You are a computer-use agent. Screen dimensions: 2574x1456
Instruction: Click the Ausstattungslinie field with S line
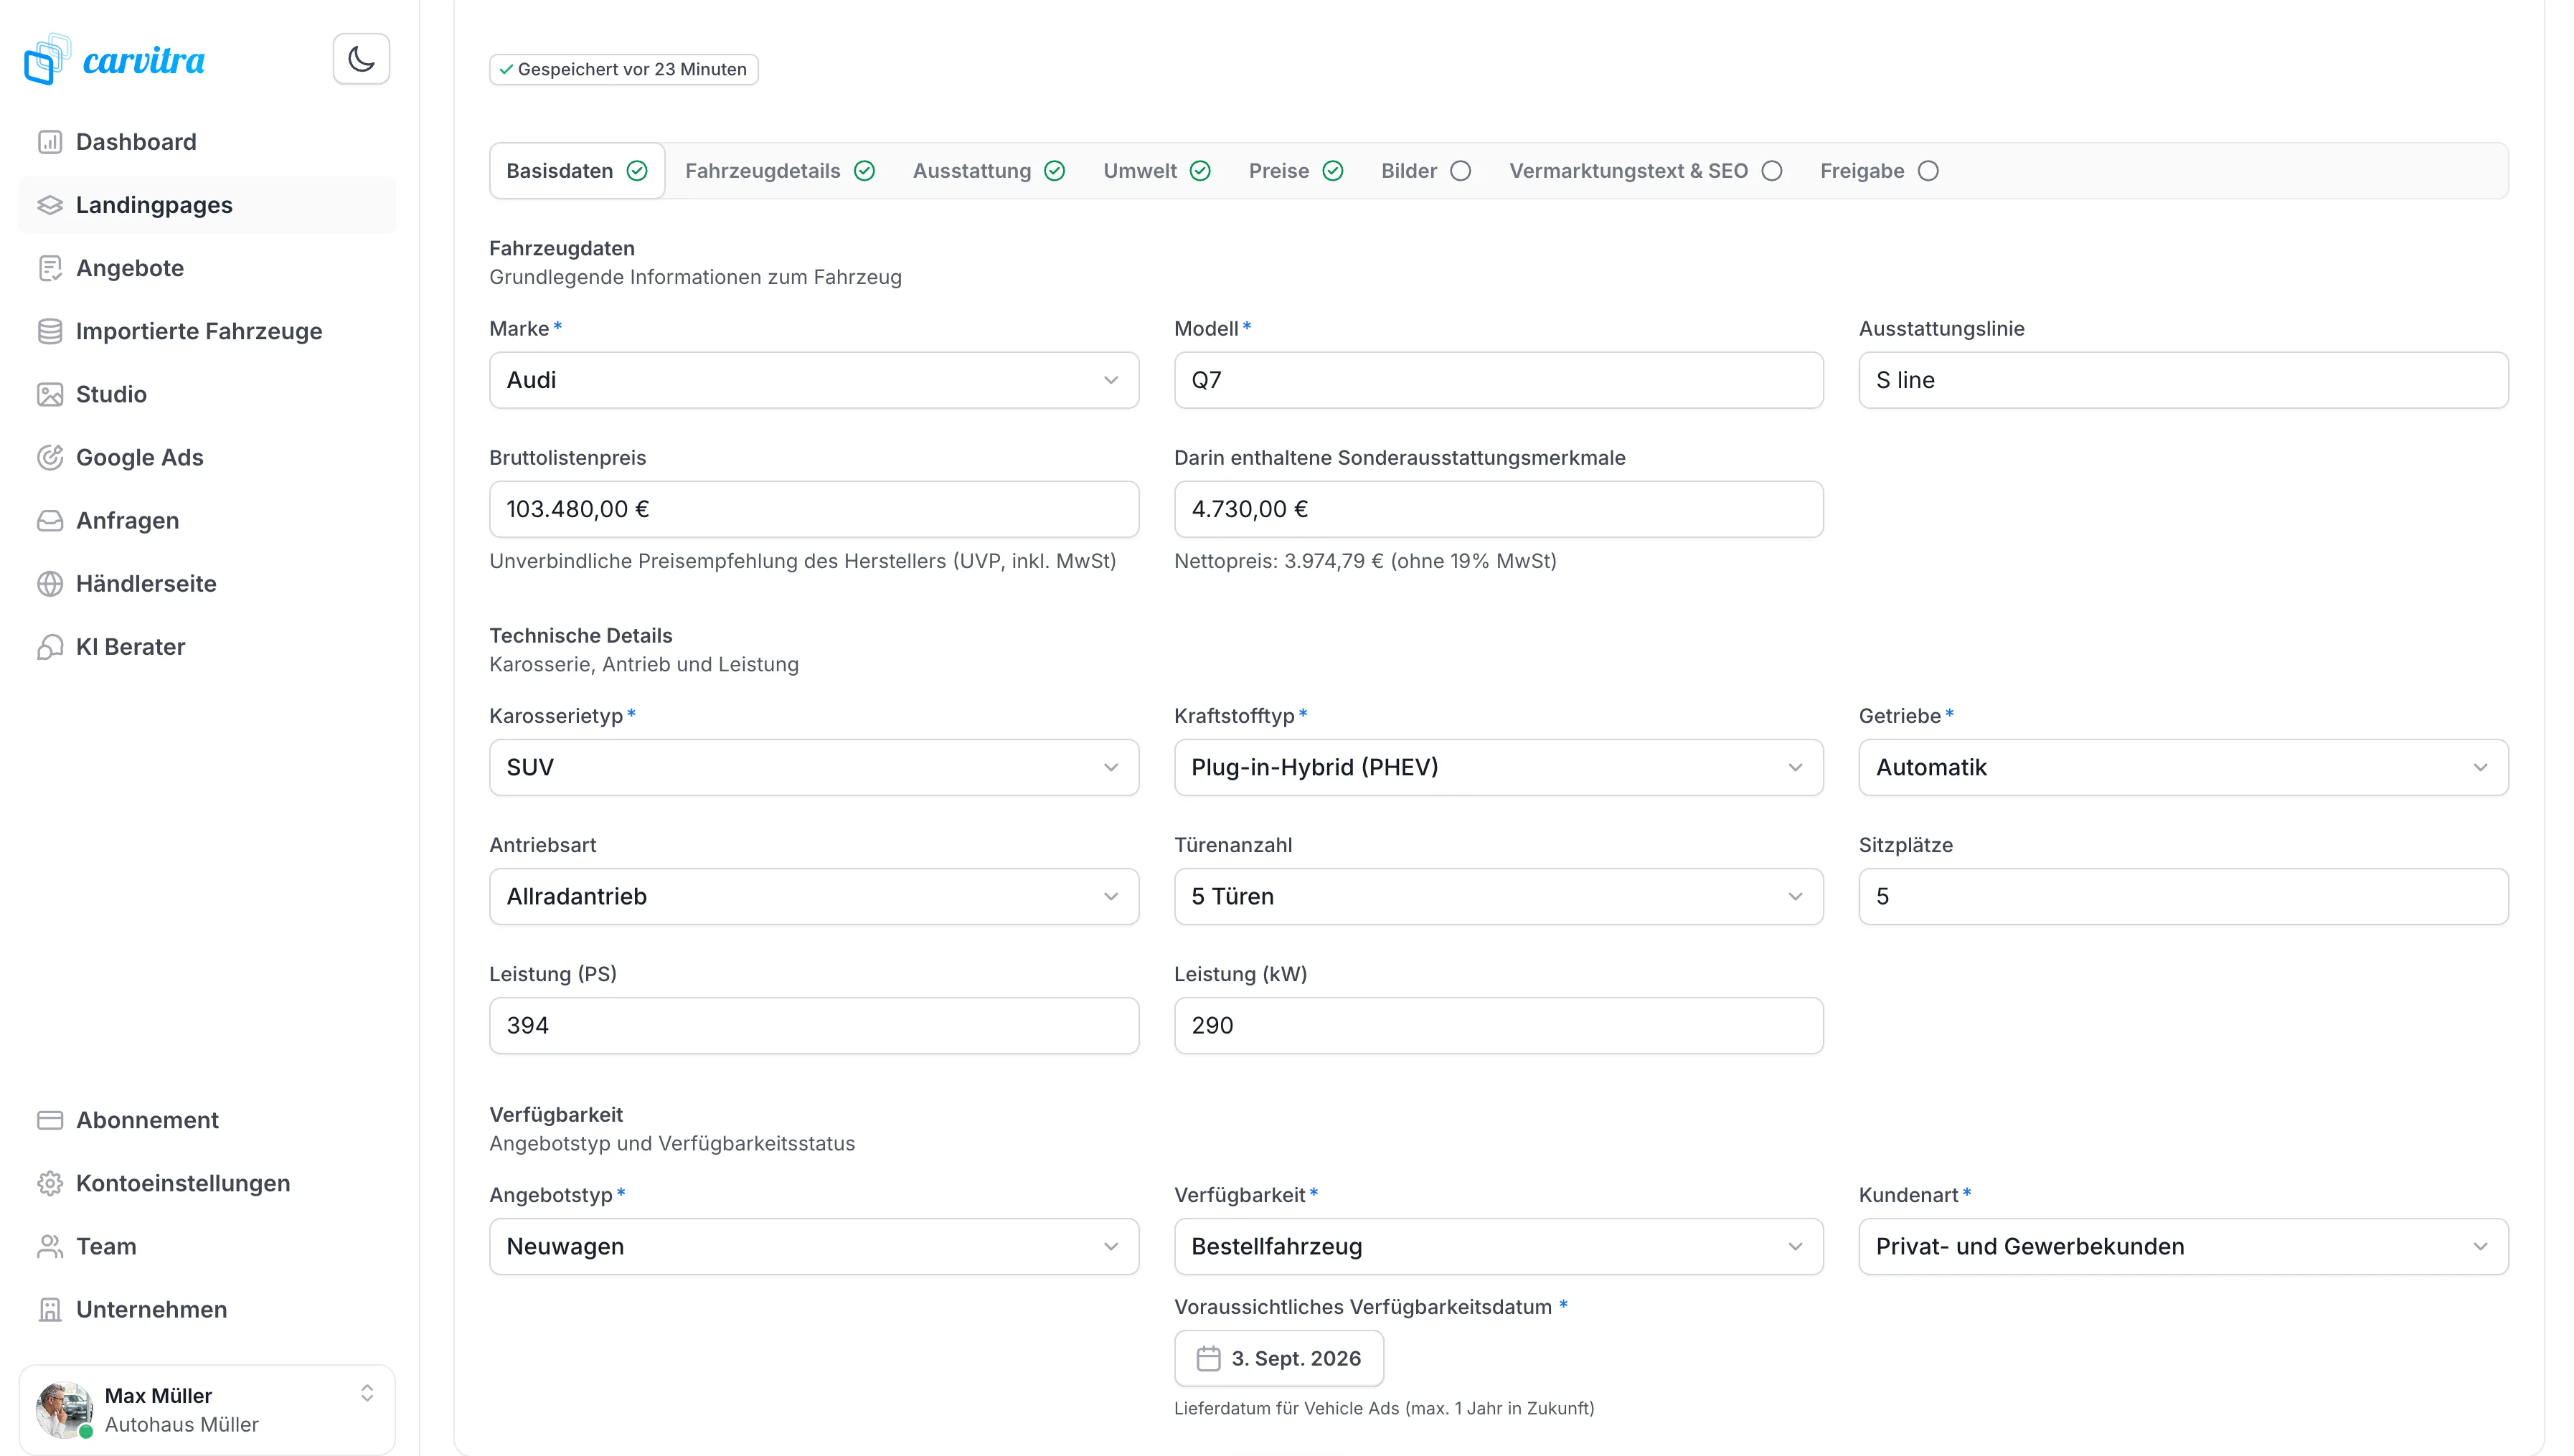click(2183, 380)
